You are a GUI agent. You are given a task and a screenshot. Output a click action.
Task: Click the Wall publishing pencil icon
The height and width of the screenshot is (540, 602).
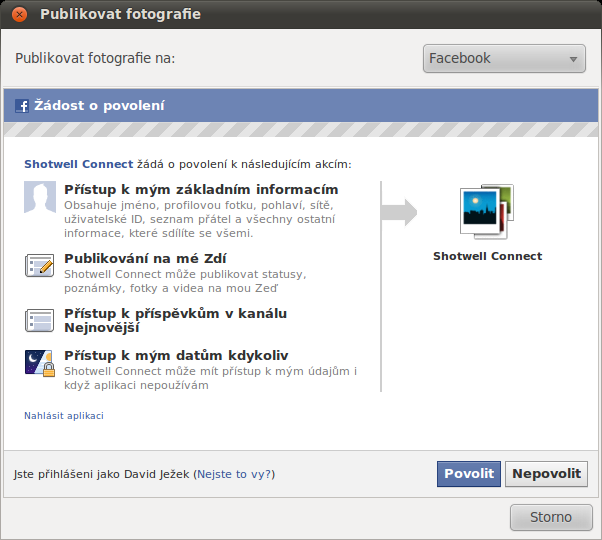[40, 265]
